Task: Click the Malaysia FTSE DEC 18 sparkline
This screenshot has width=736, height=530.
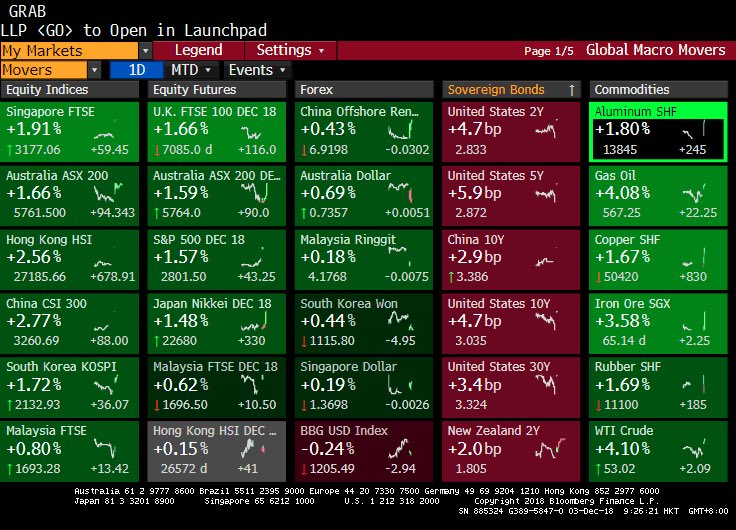Action: 252,384
